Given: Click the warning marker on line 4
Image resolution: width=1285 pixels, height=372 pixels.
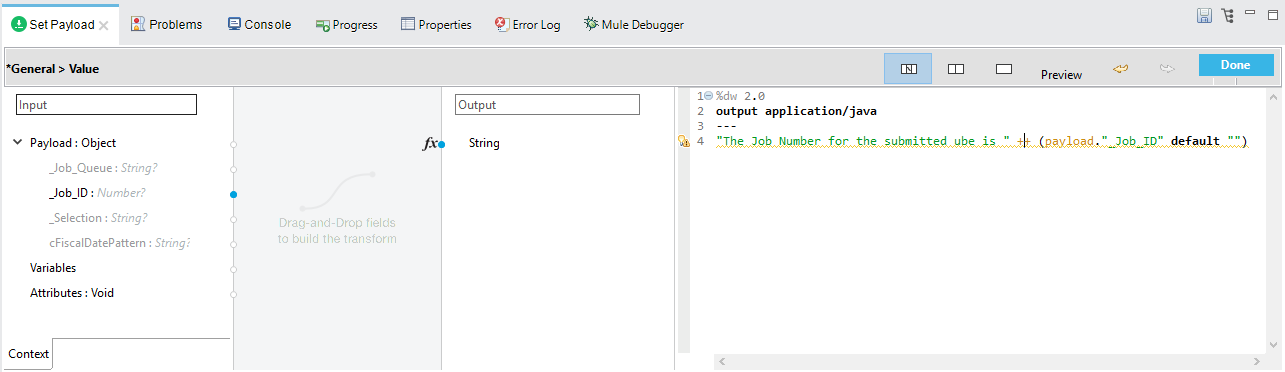Looking at the screenshot, I should click(684, 142).
